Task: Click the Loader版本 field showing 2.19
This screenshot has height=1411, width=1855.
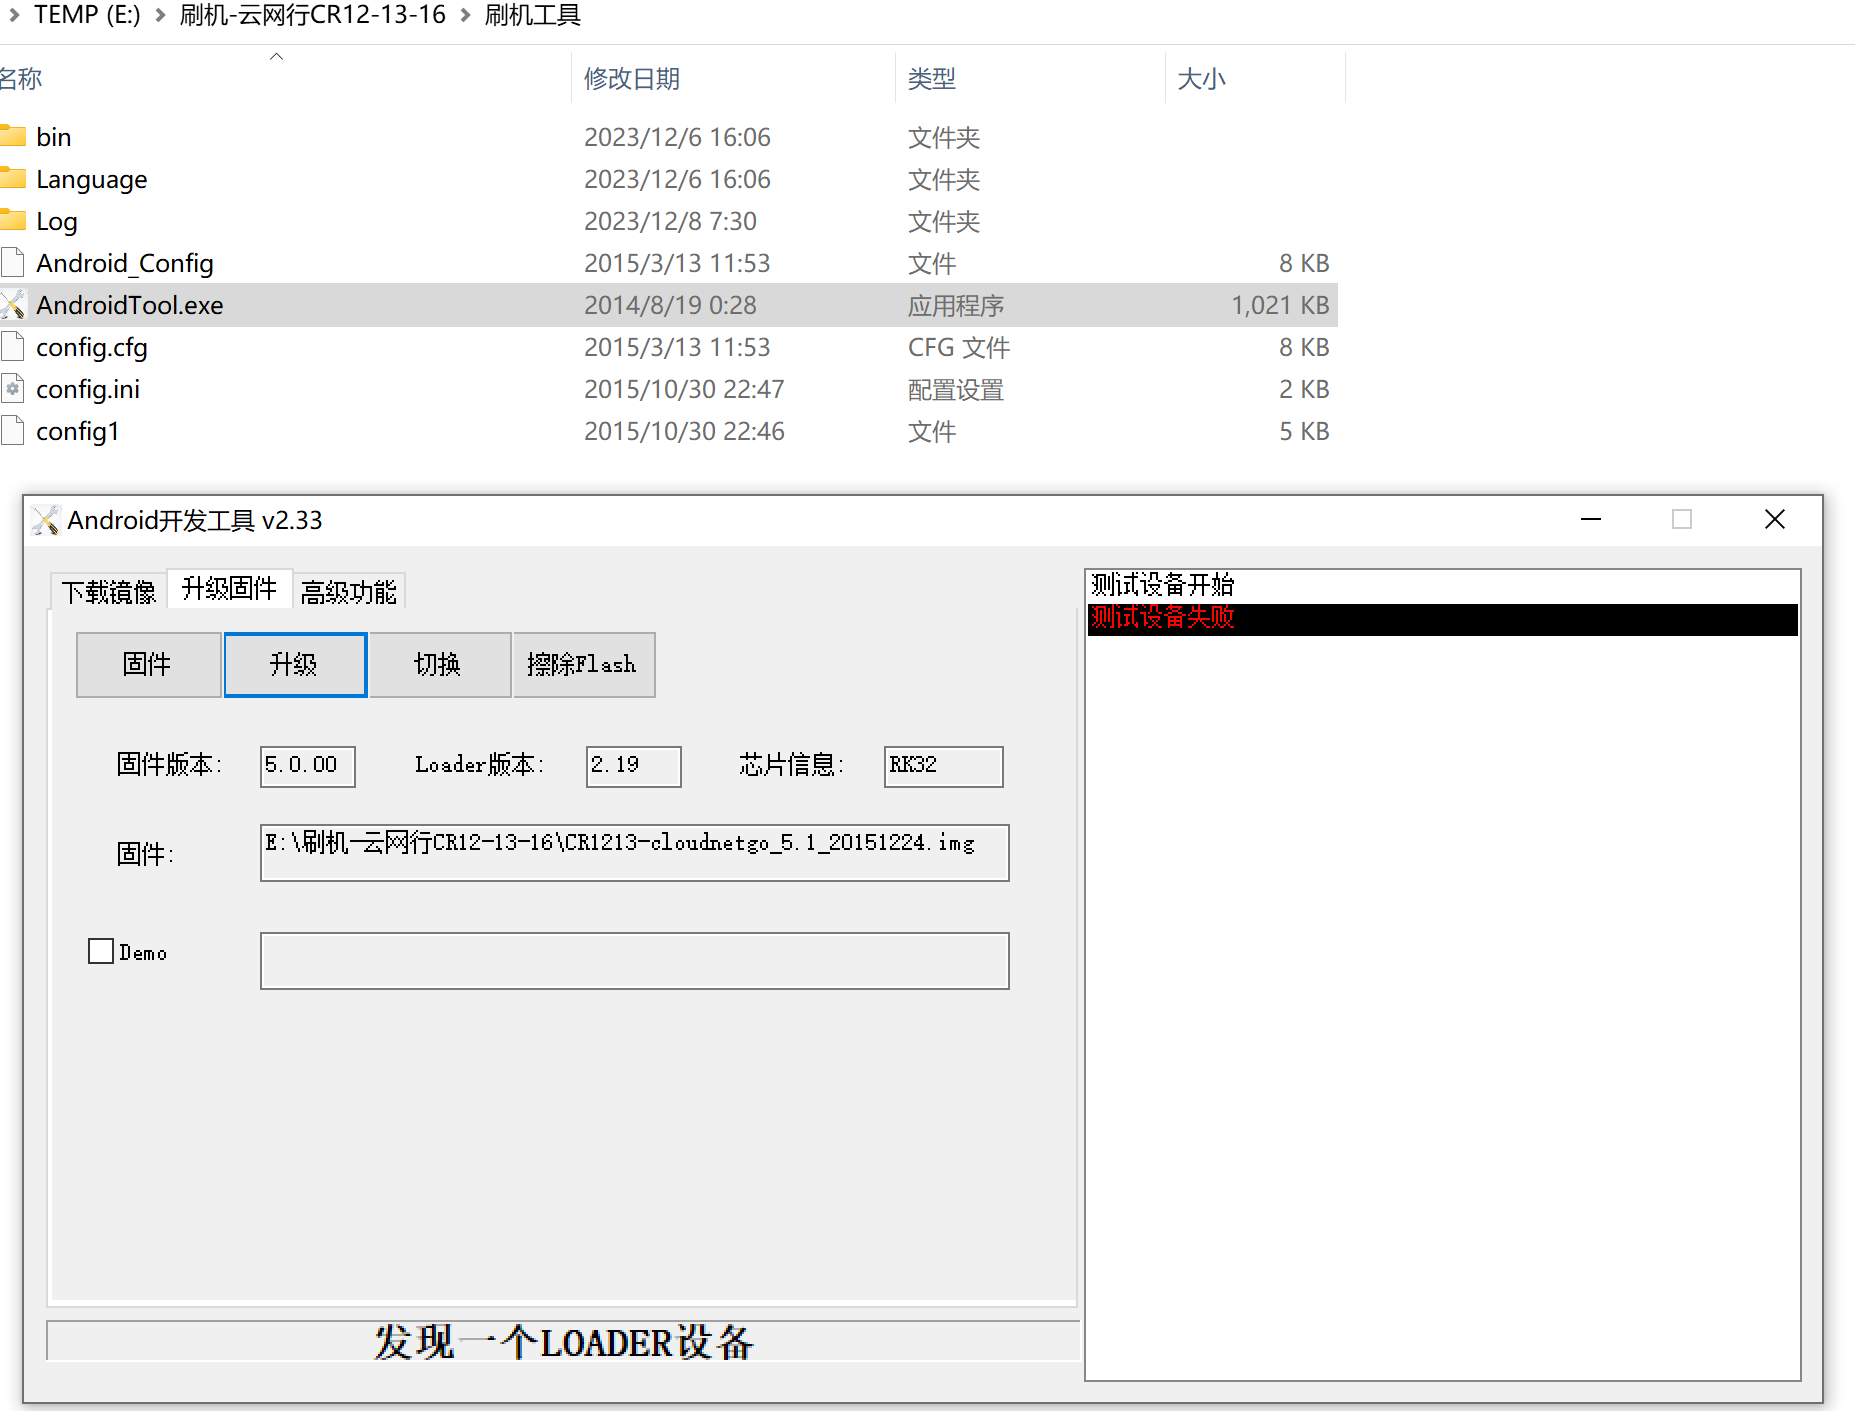Action: pyautogui.click(x=633, y=766)
